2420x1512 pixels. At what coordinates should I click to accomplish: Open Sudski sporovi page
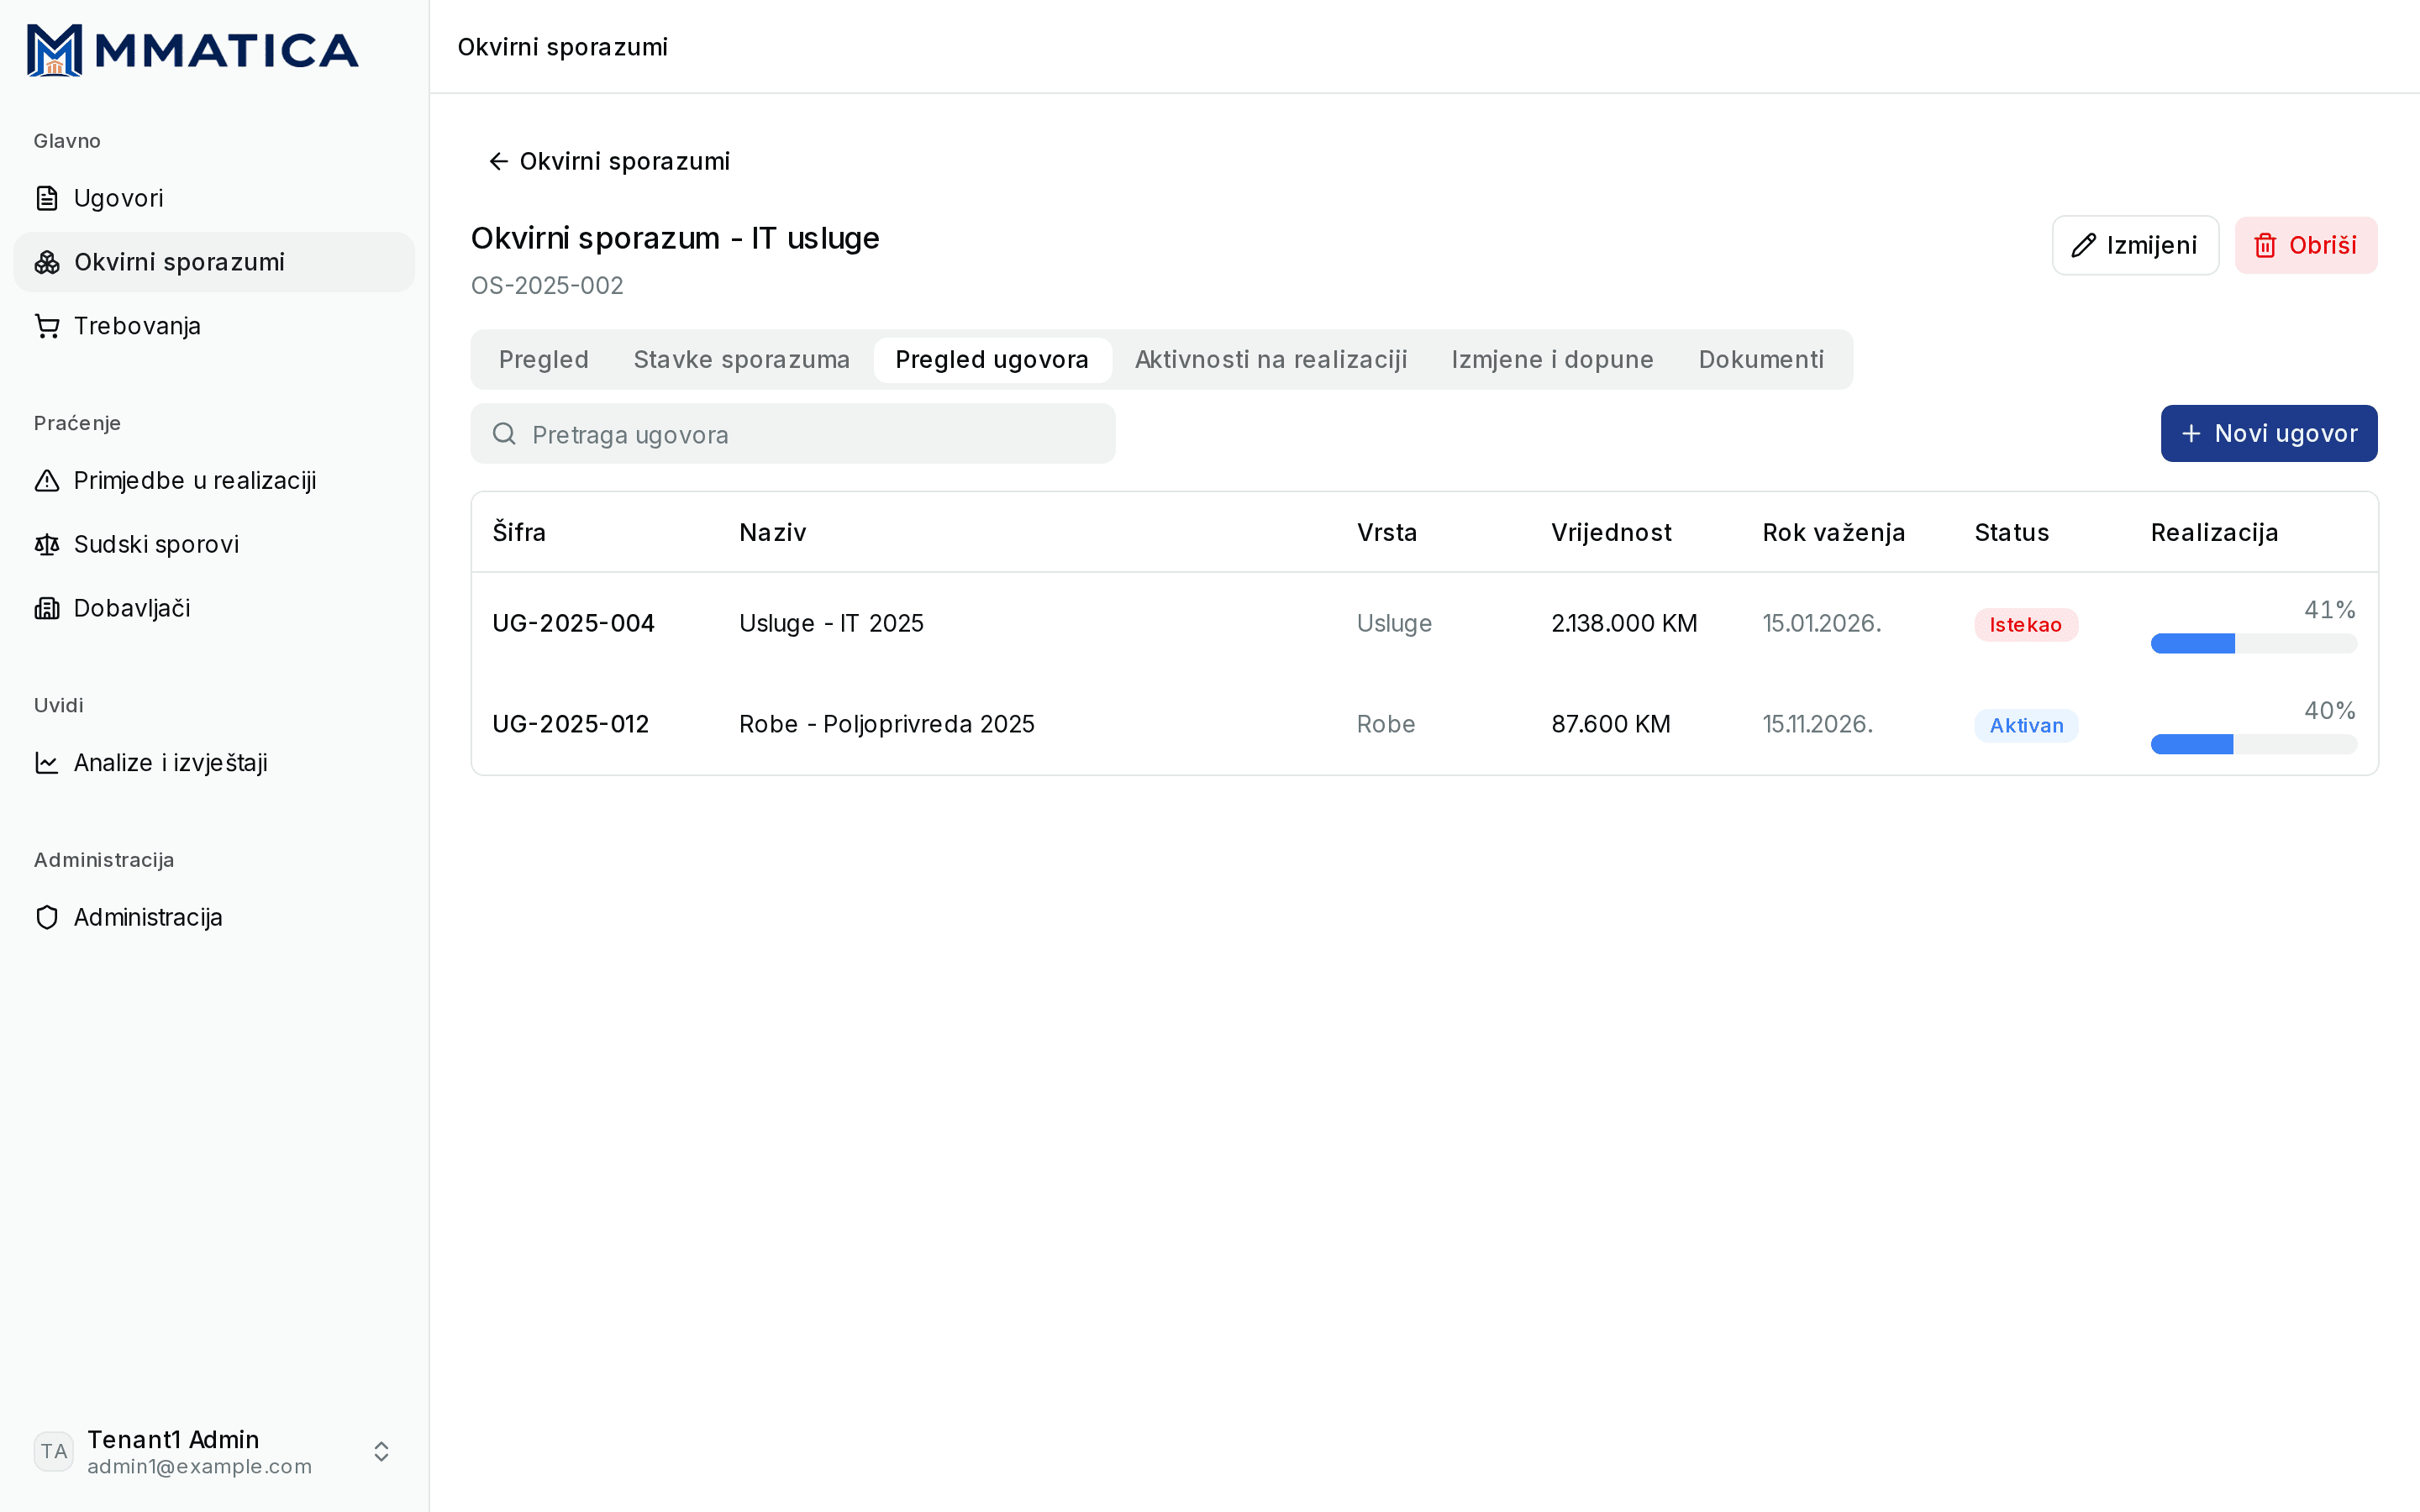(214, 545)
